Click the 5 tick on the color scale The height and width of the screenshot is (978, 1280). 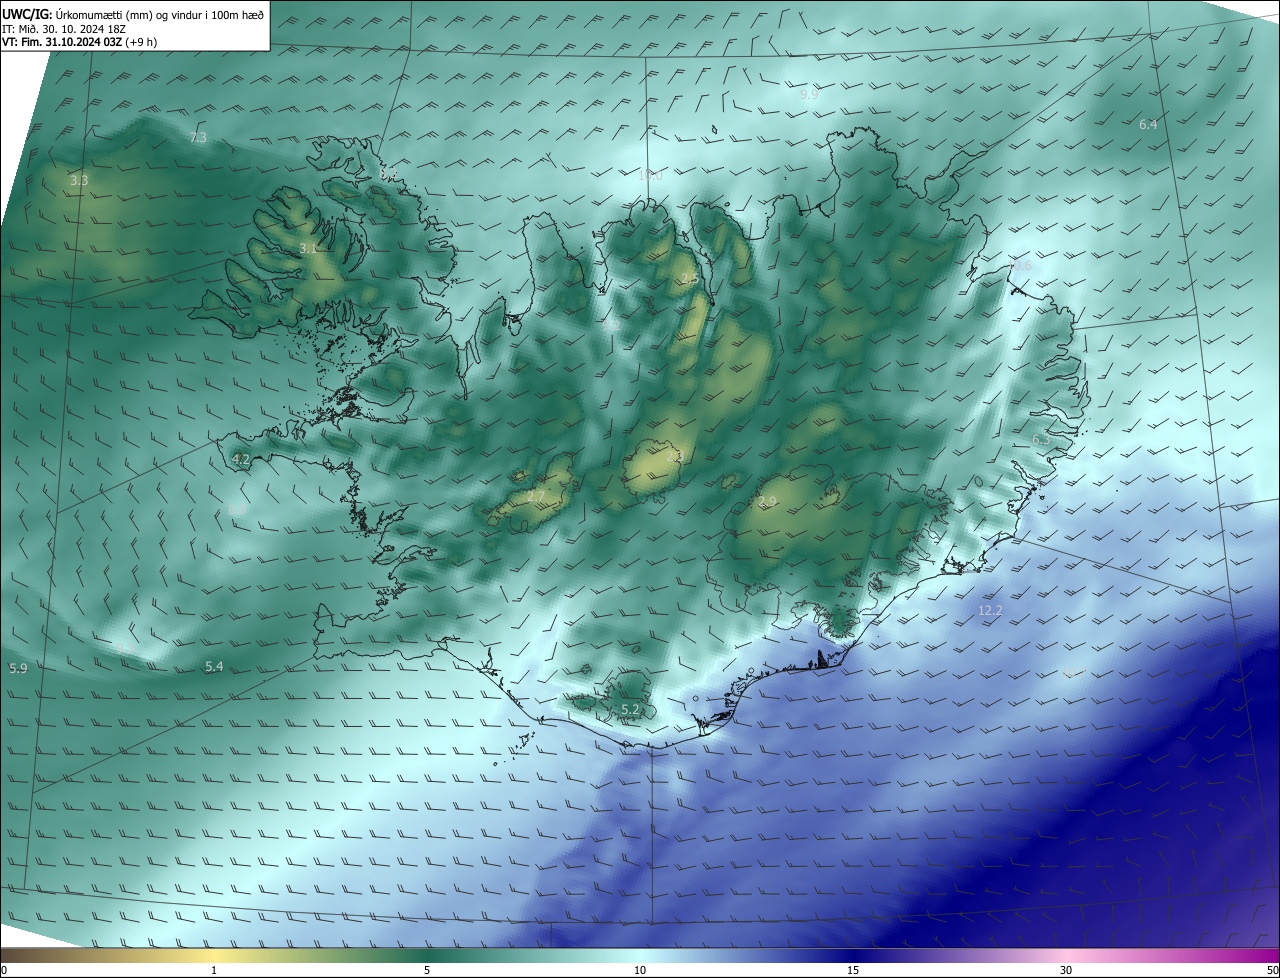(x=427, y=971)
